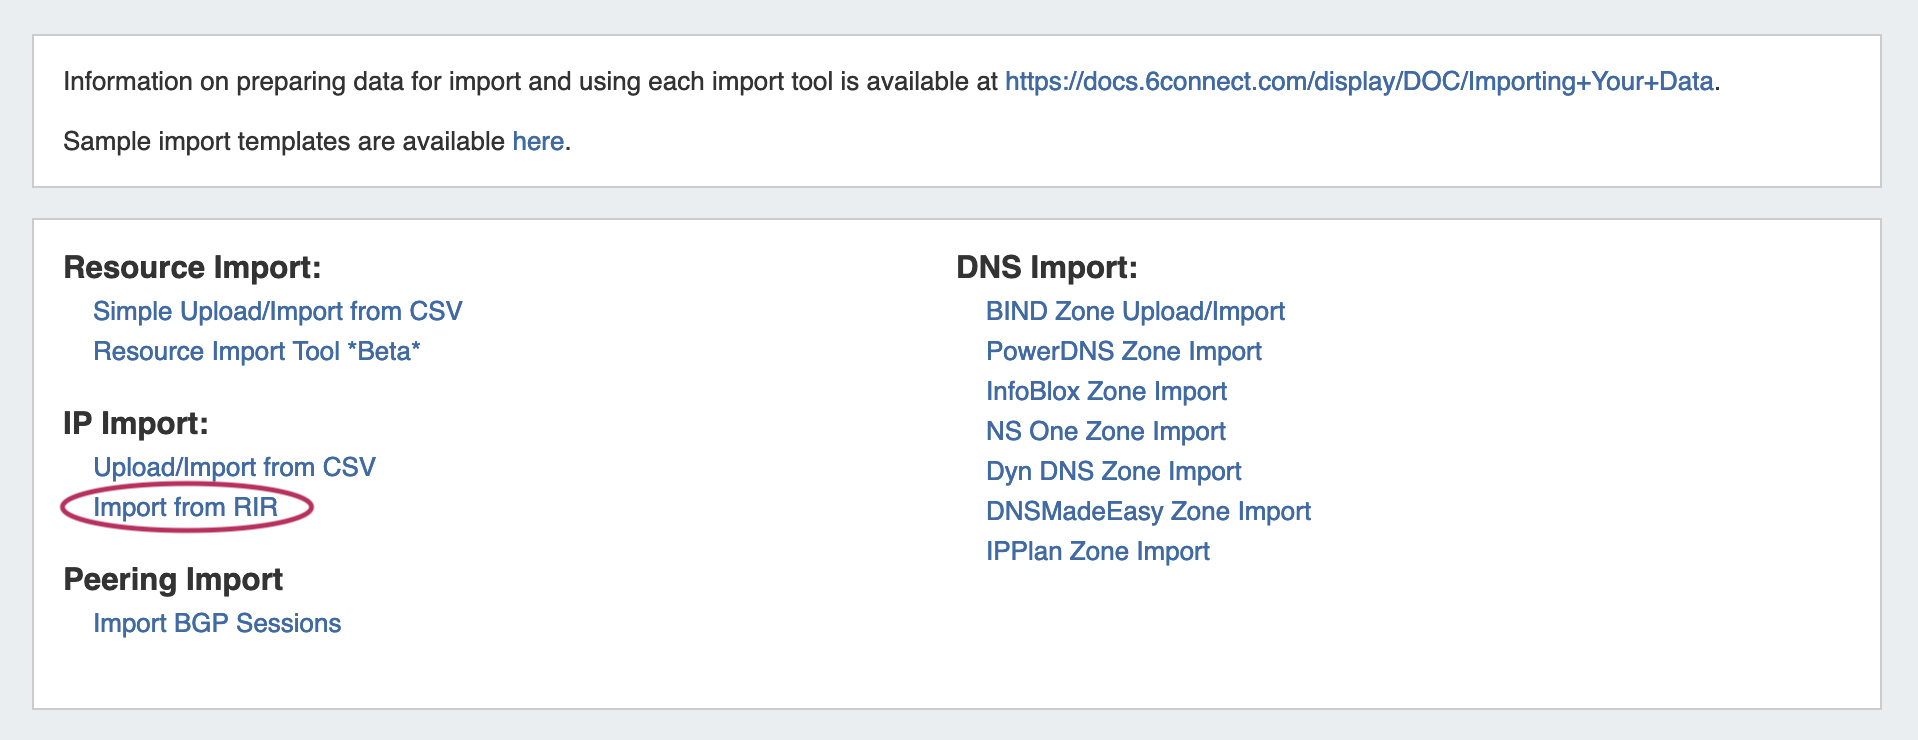
Task: Click DNSMadeEasy Zone Import
Action: (1148, 511)
